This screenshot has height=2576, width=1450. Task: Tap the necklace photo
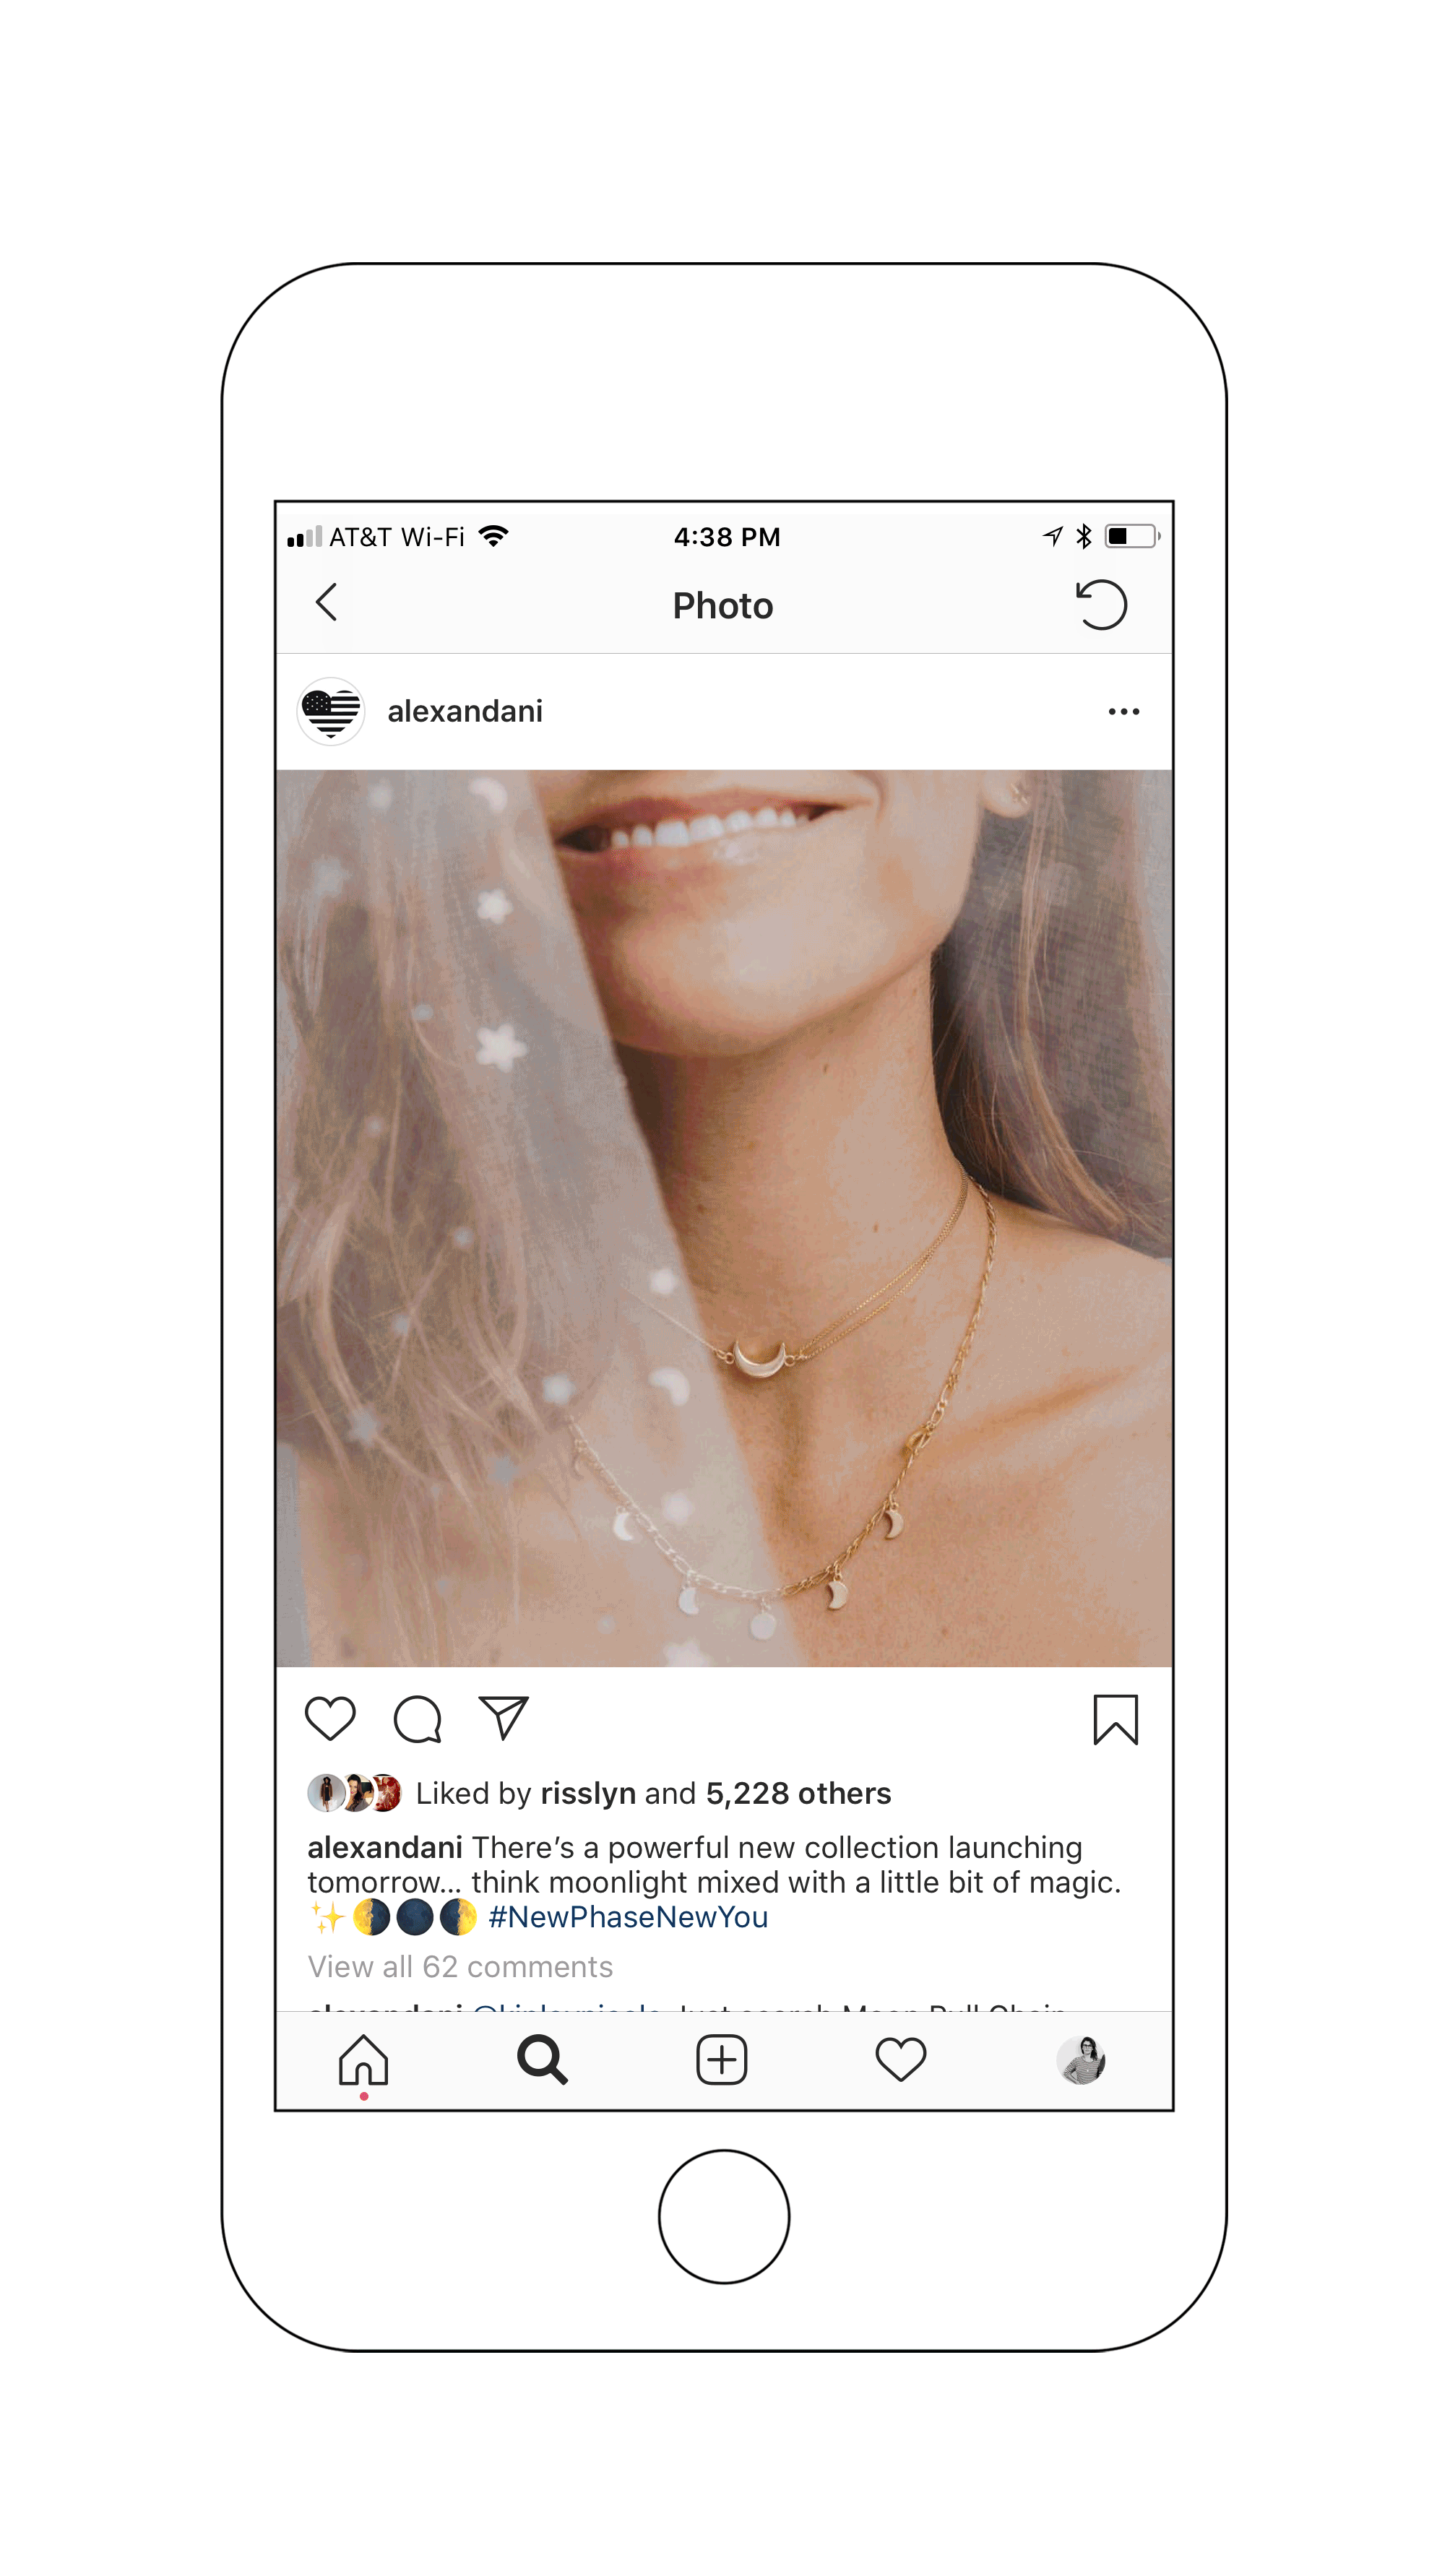[x=724, y=1218]
